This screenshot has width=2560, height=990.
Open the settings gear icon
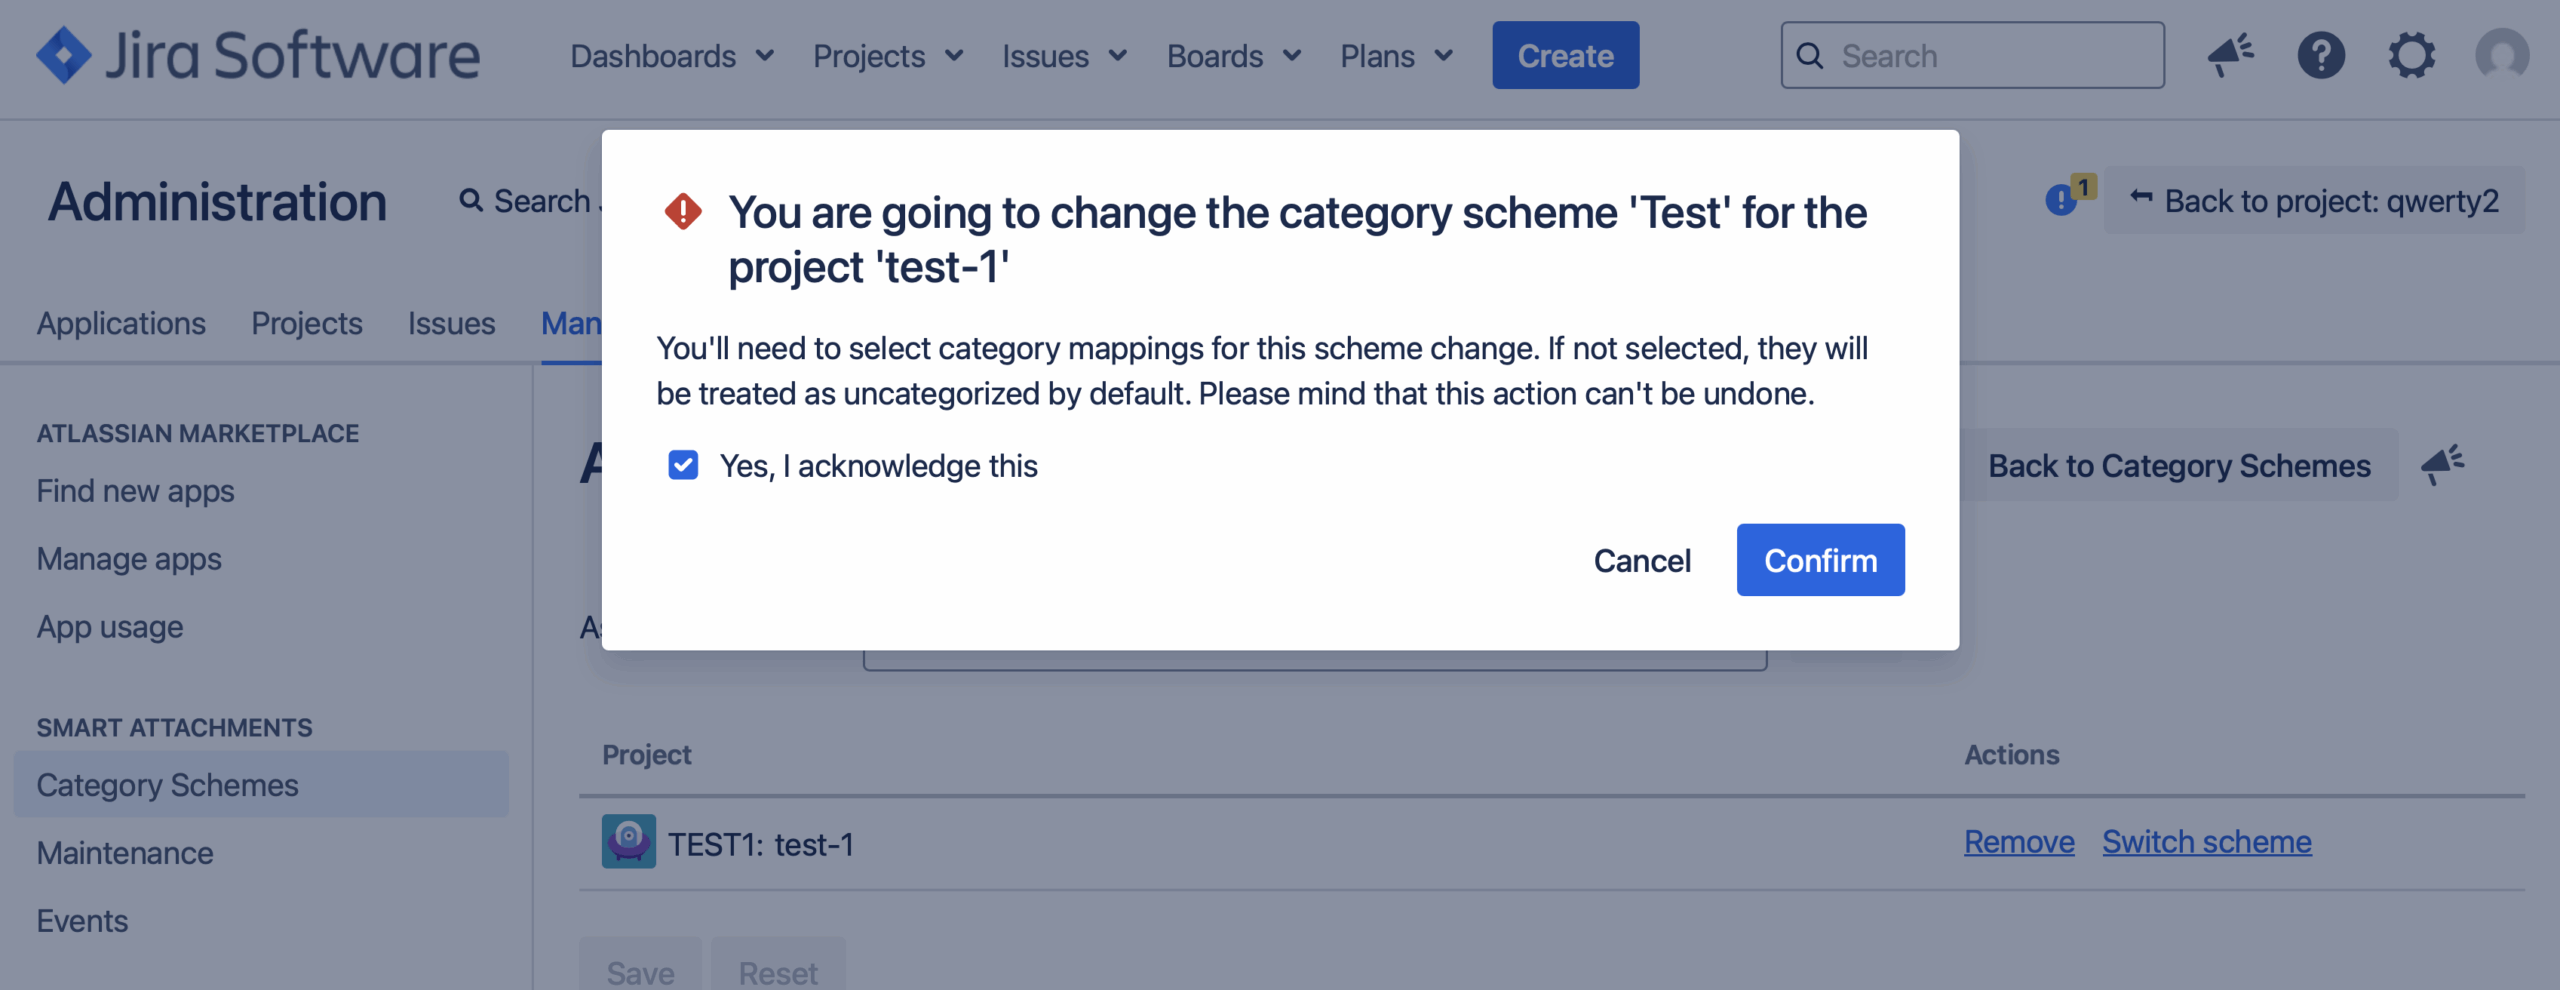(2411, 55)
